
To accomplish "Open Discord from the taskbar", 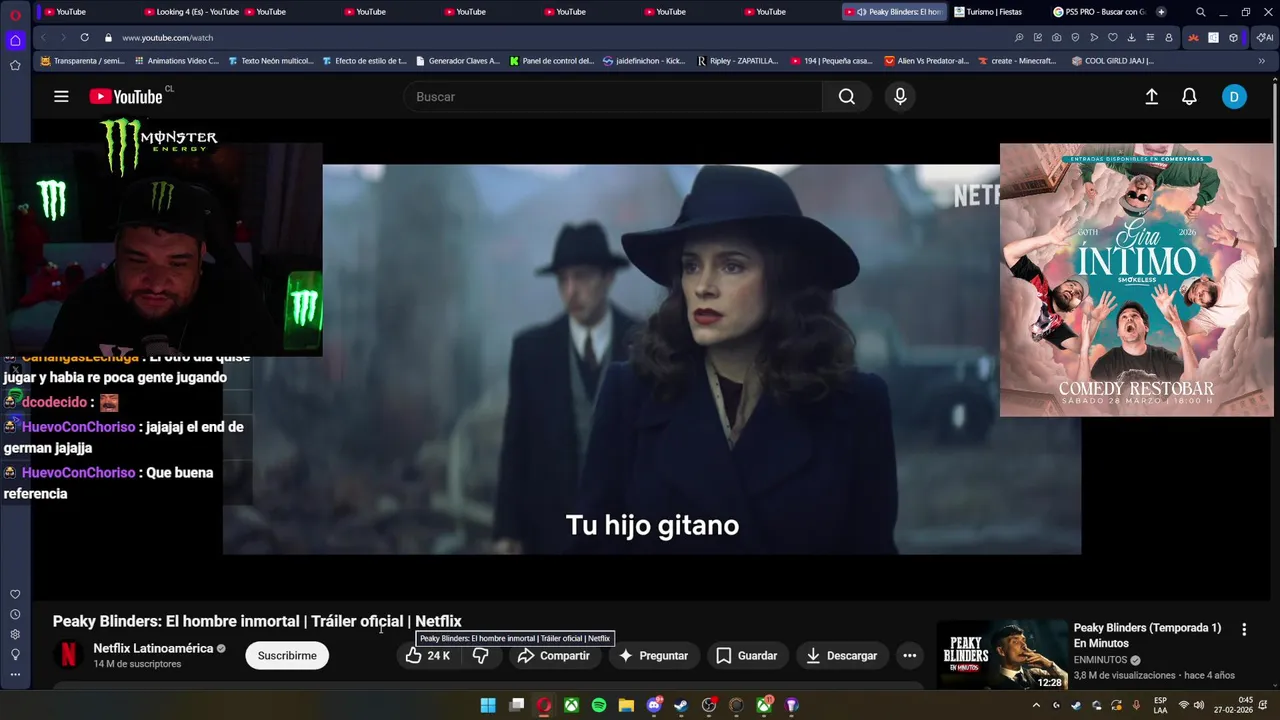I will [654, 705].
